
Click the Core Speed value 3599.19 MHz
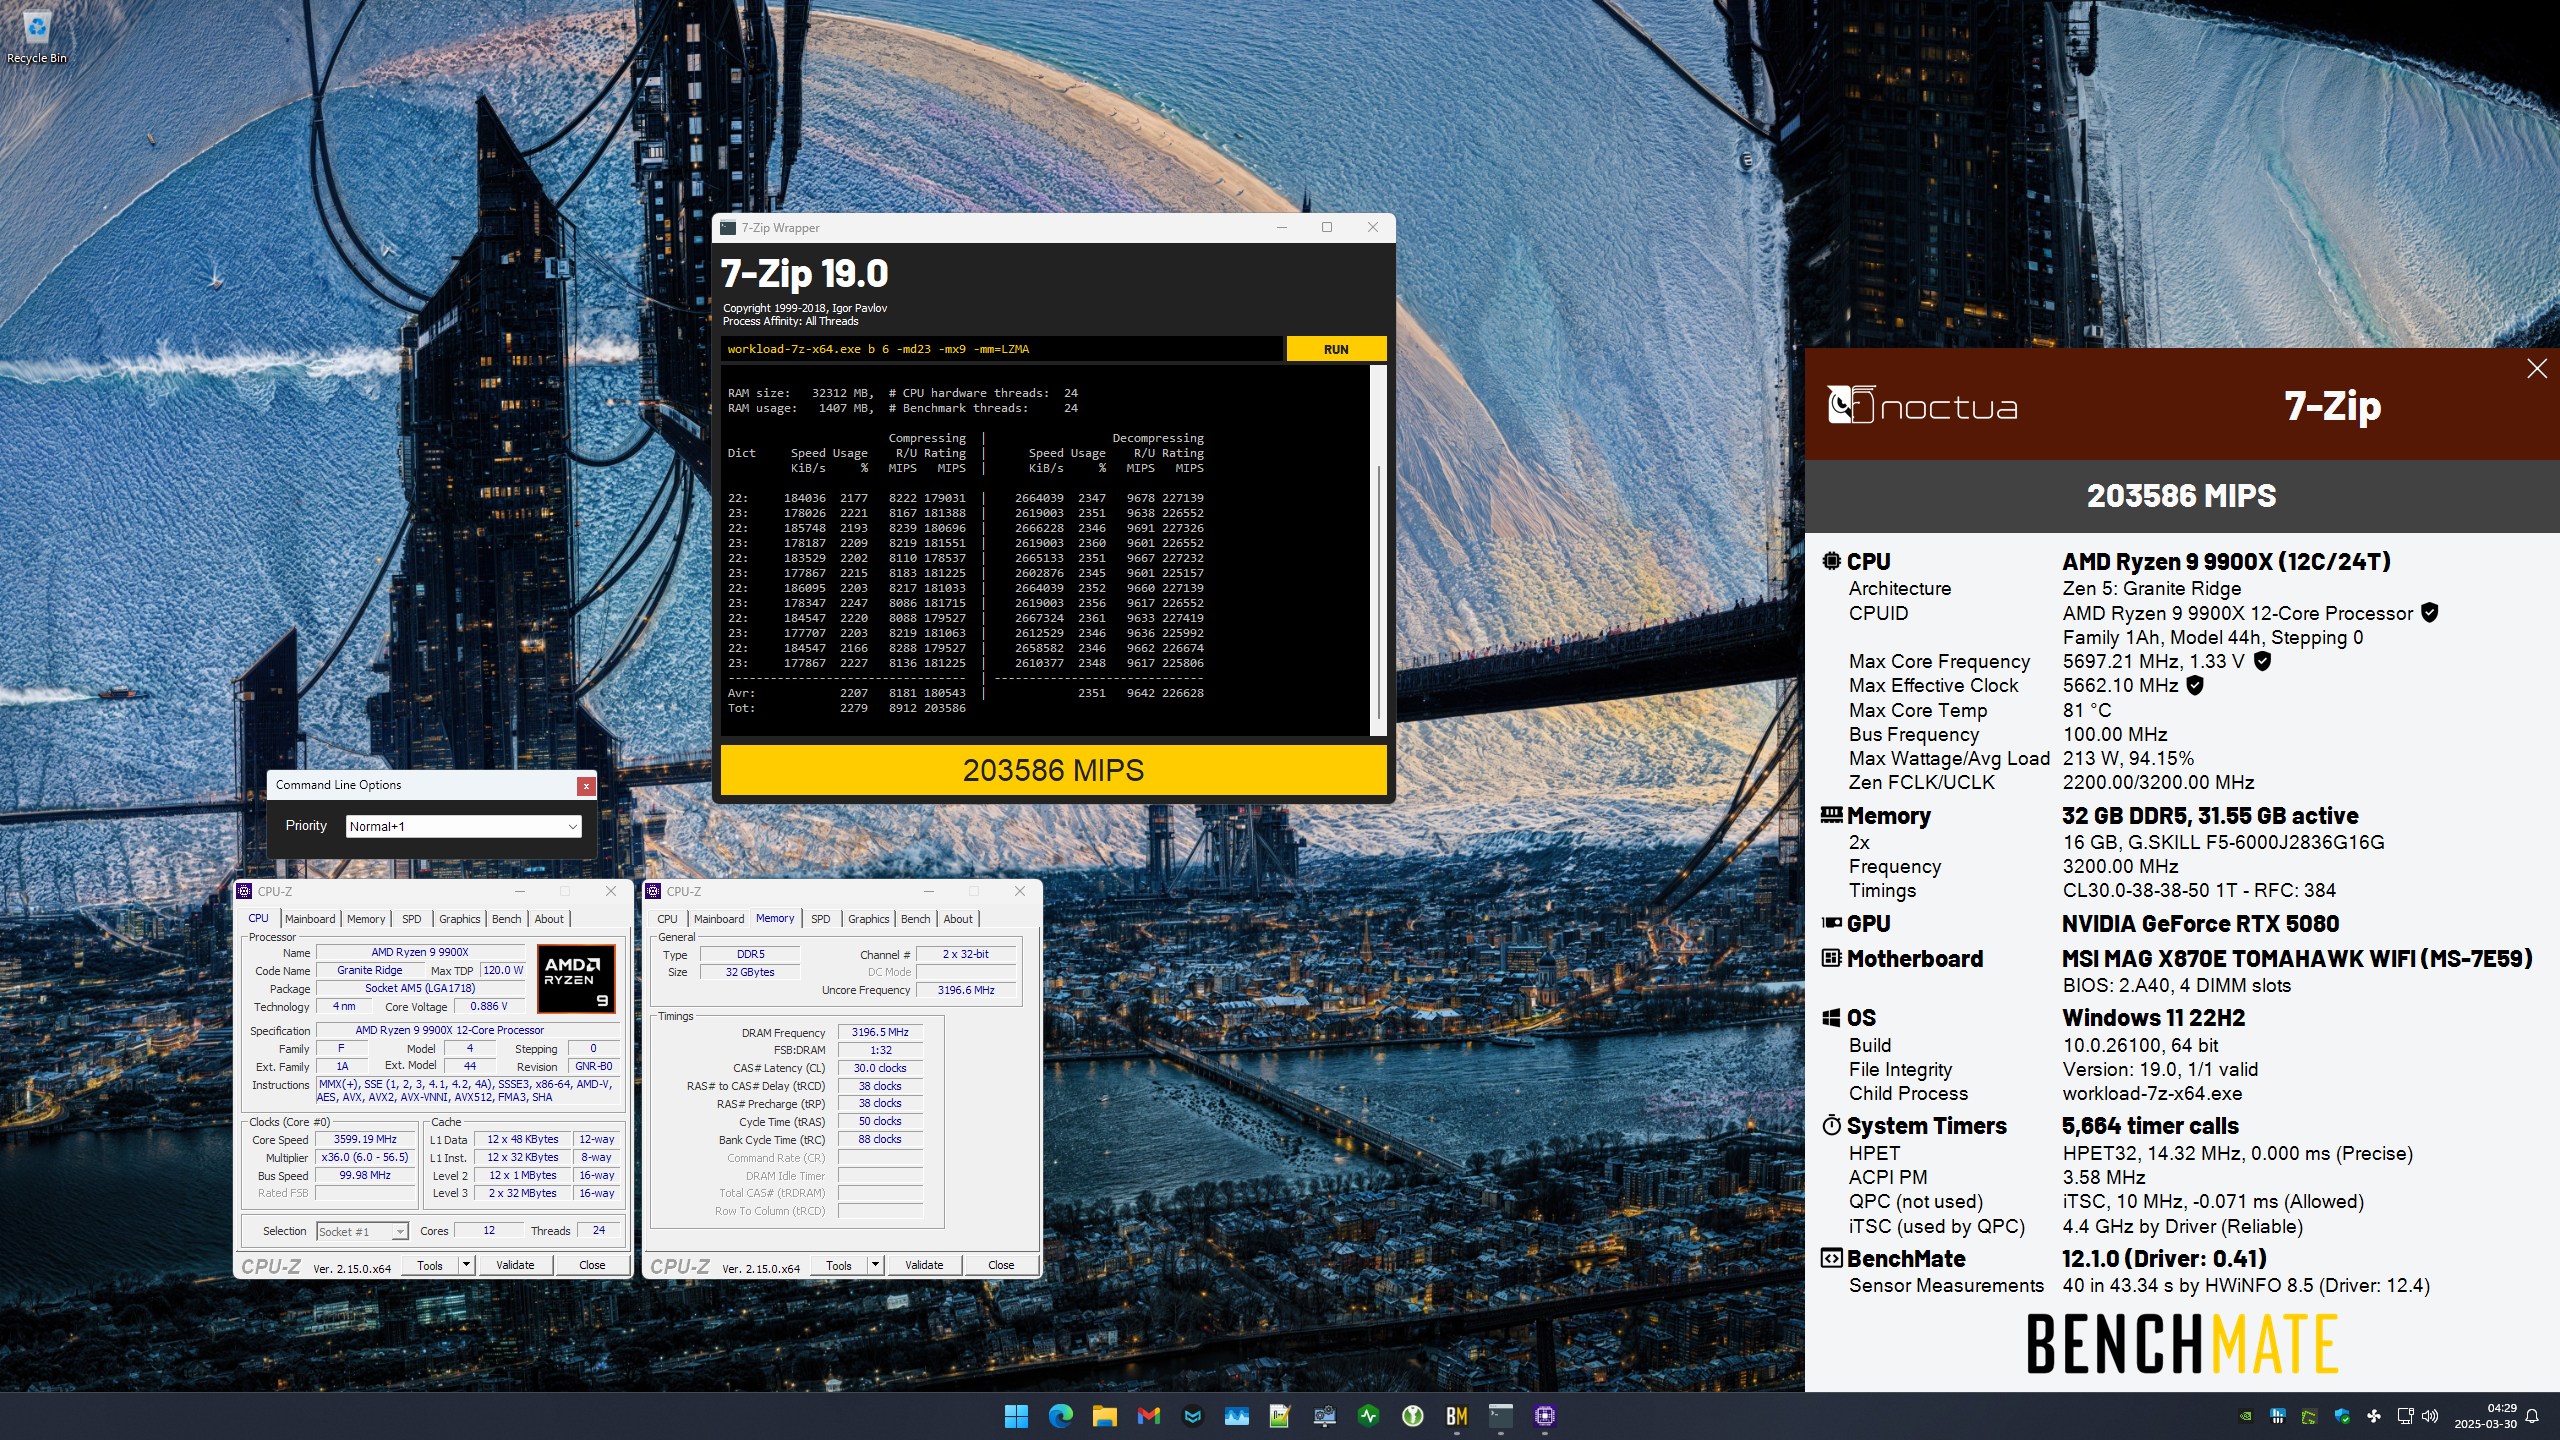click(x=365, y=1139)
